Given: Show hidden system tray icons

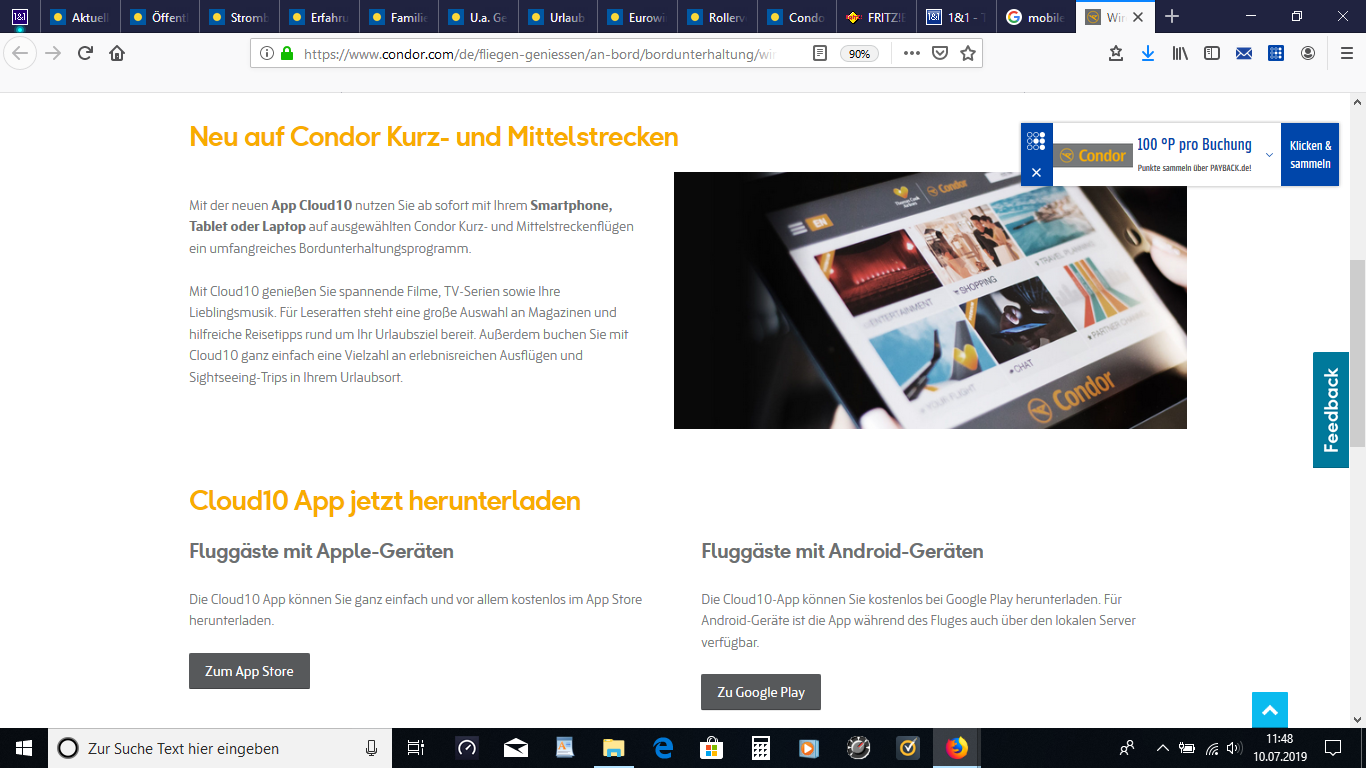Looking at the screenshot, I should pos(1162,748).
